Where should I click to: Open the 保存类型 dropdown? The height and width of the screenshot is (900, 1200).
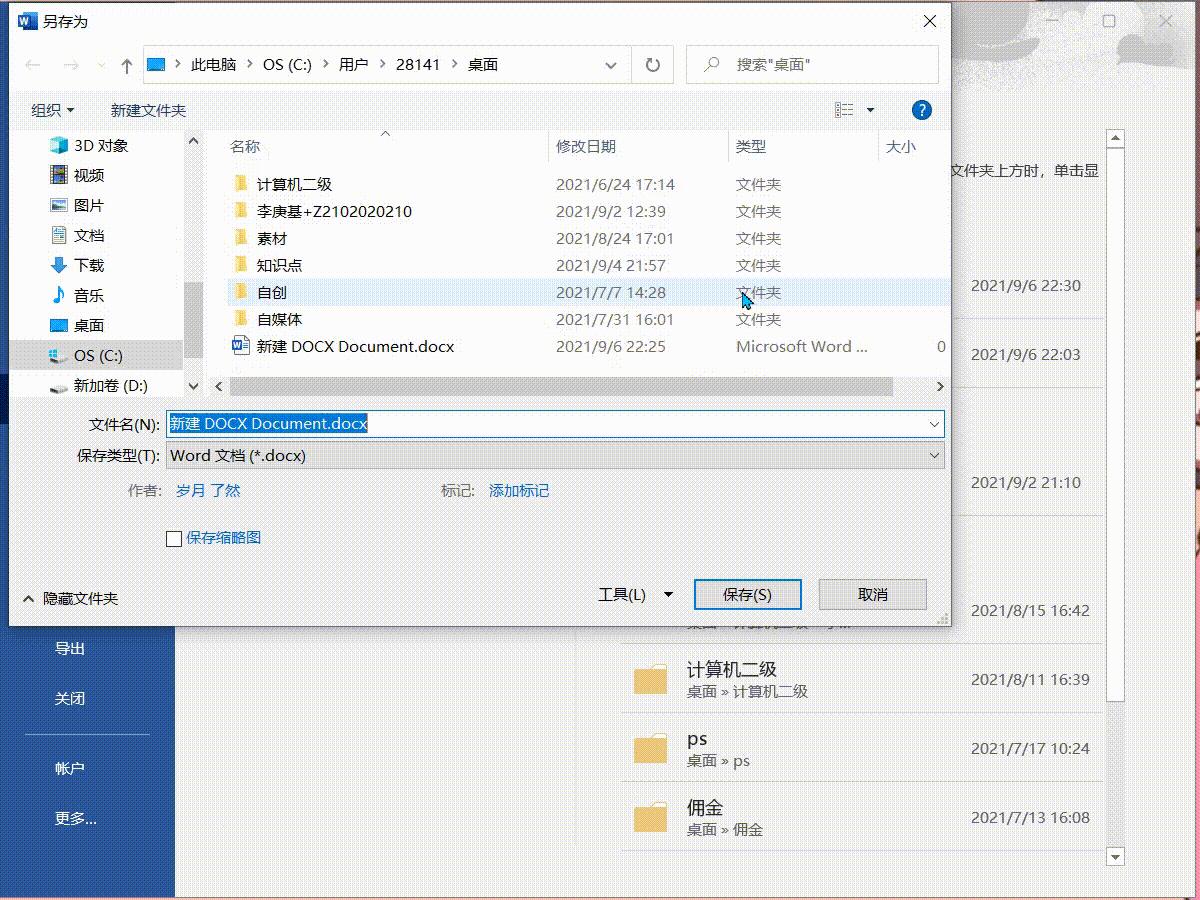(935, 455)
